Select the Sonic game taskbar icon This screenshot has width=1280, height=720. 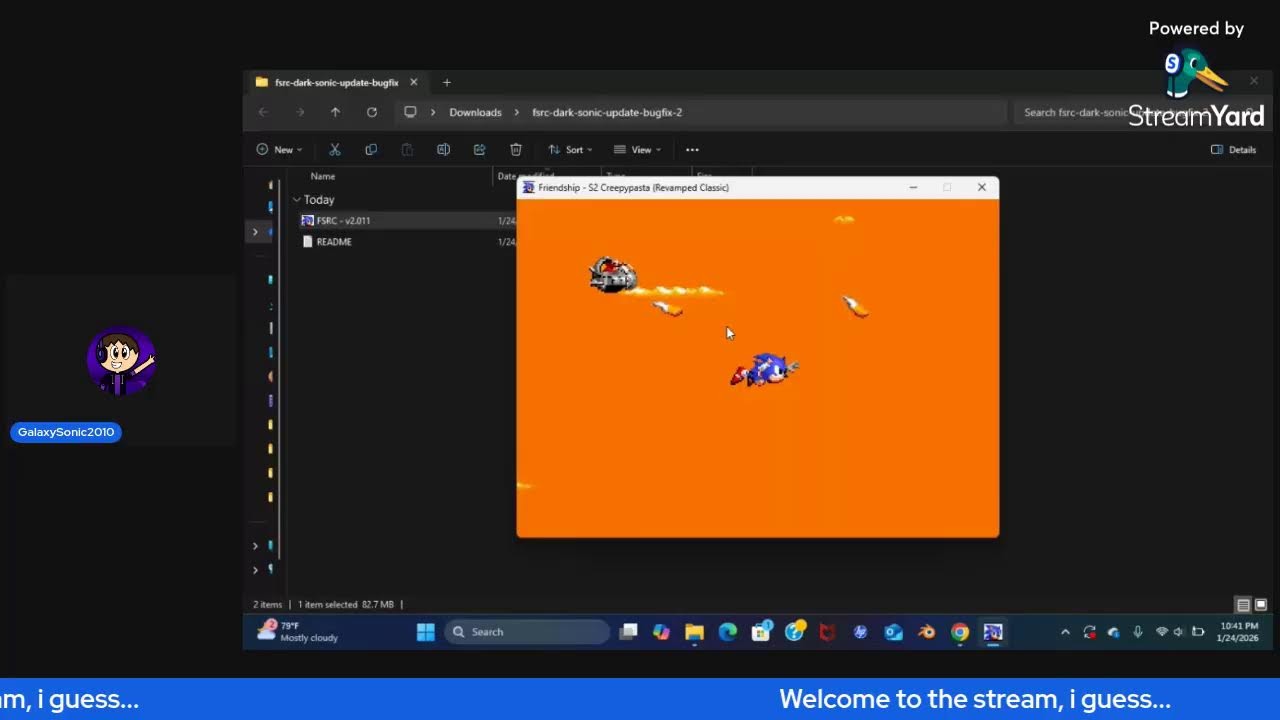(x=993, y=632)
